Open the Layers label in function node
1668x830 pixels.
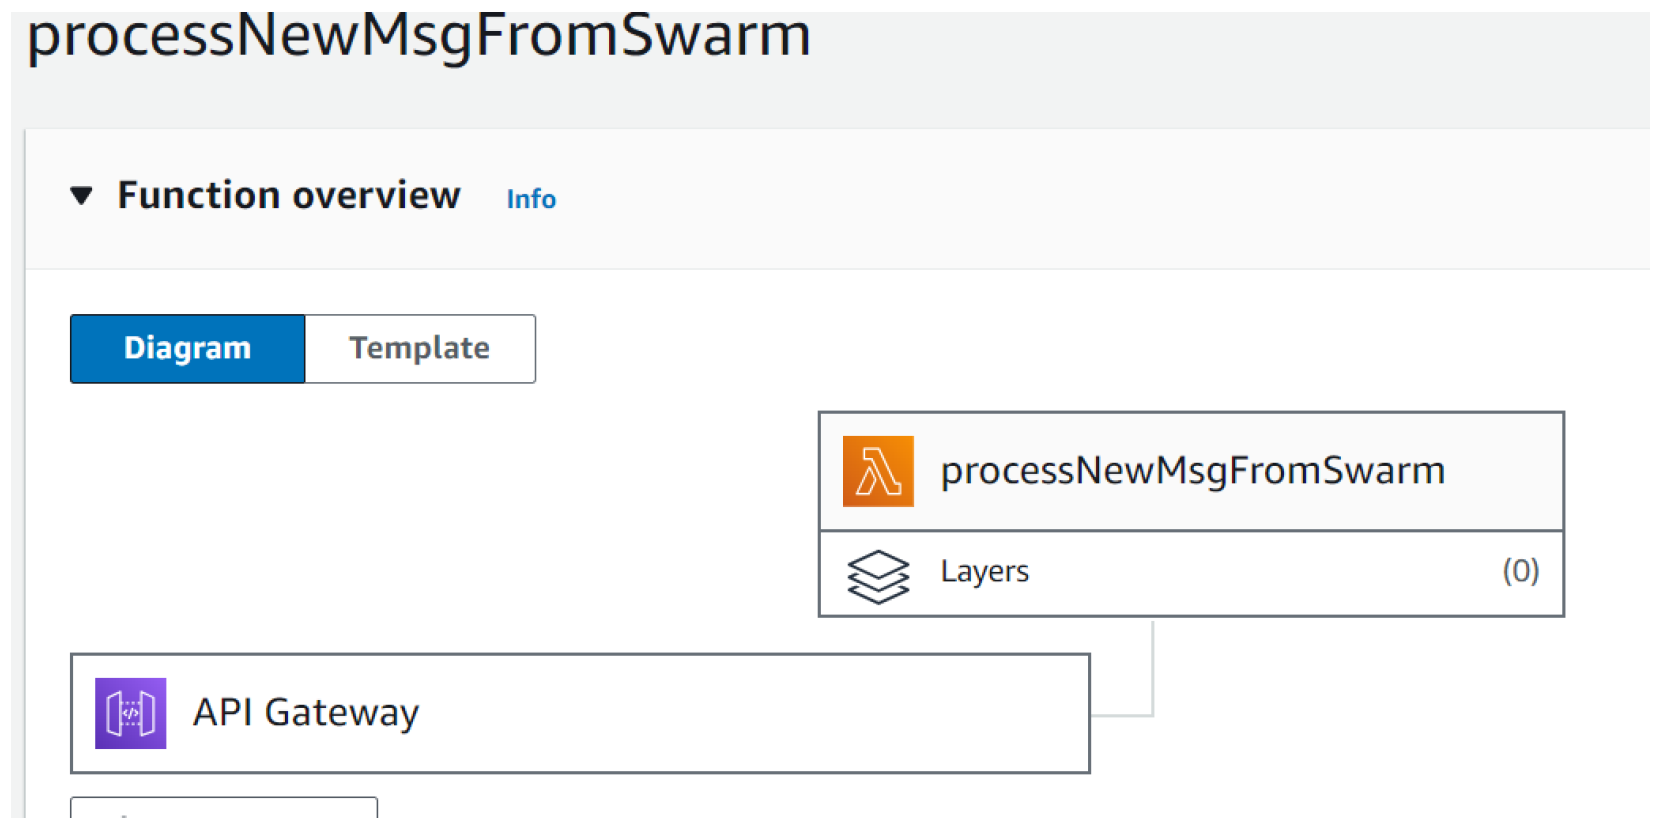(984, 571)
